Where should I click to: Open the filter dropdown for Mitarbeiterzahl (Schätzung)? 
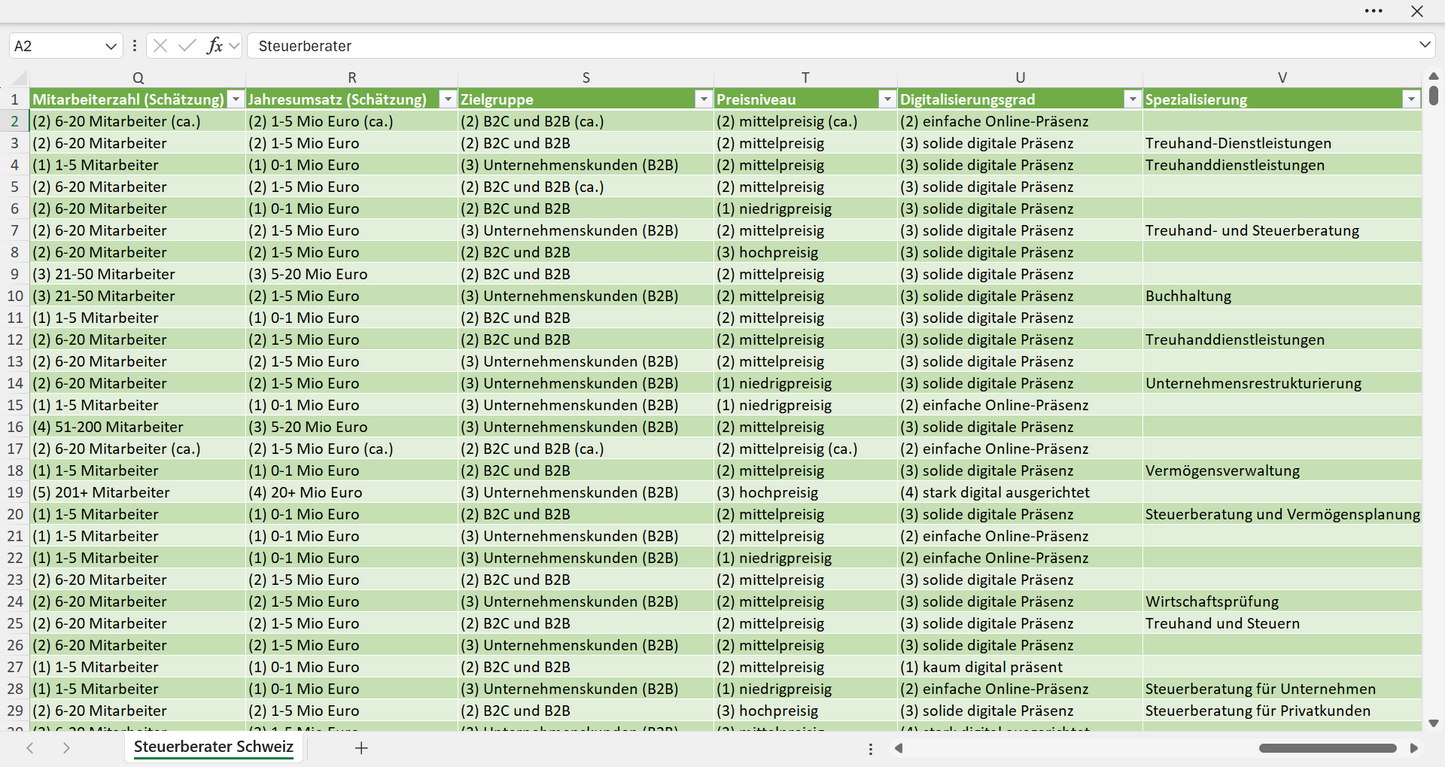(235, 99)
